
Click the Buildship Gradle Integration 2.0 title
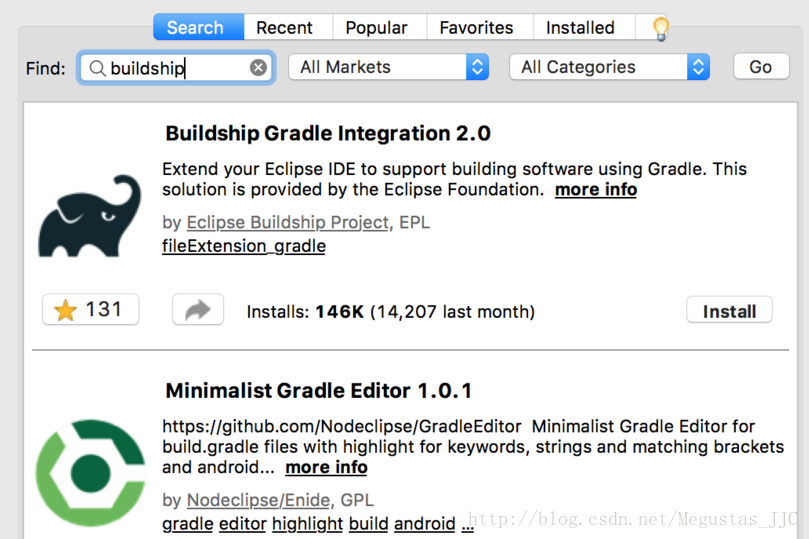click(328, 134)
